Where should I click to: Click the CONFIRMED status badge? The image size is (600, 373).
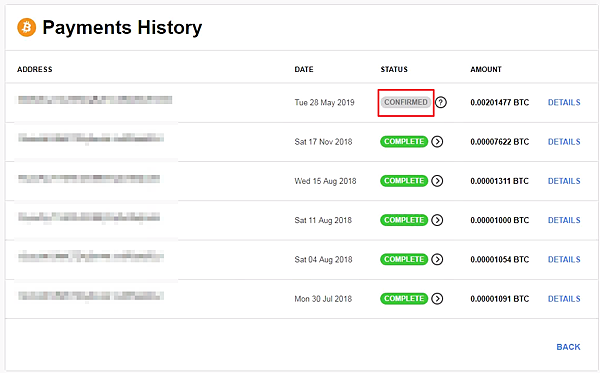tap(406, 102)
